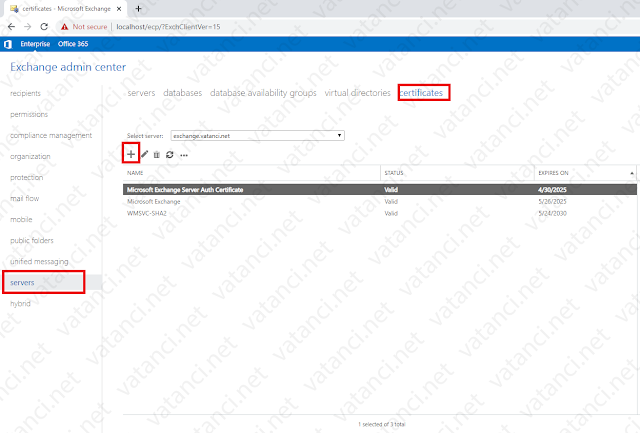Open hybrid section
This screenshot has height=433, width=640.
[20, 304]
